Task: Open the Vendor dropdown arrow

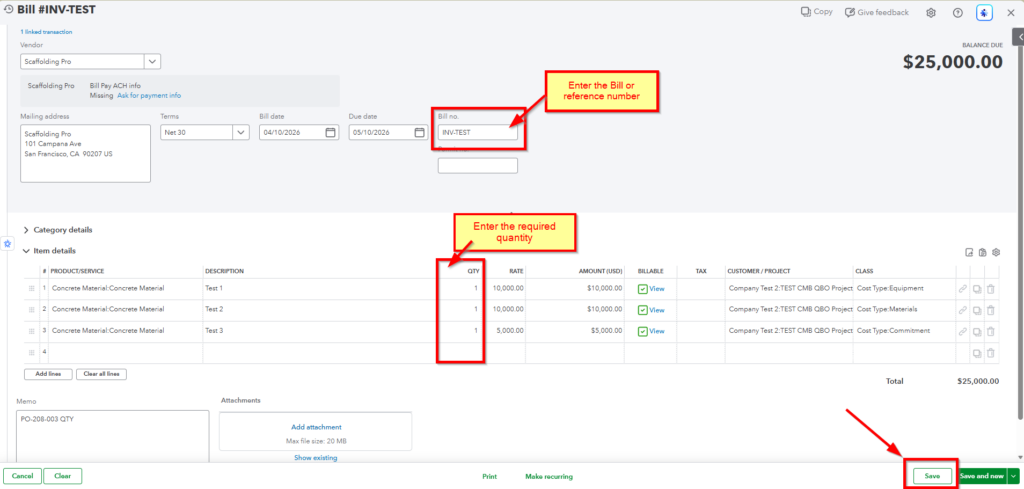Action: (x=152, y=62)
